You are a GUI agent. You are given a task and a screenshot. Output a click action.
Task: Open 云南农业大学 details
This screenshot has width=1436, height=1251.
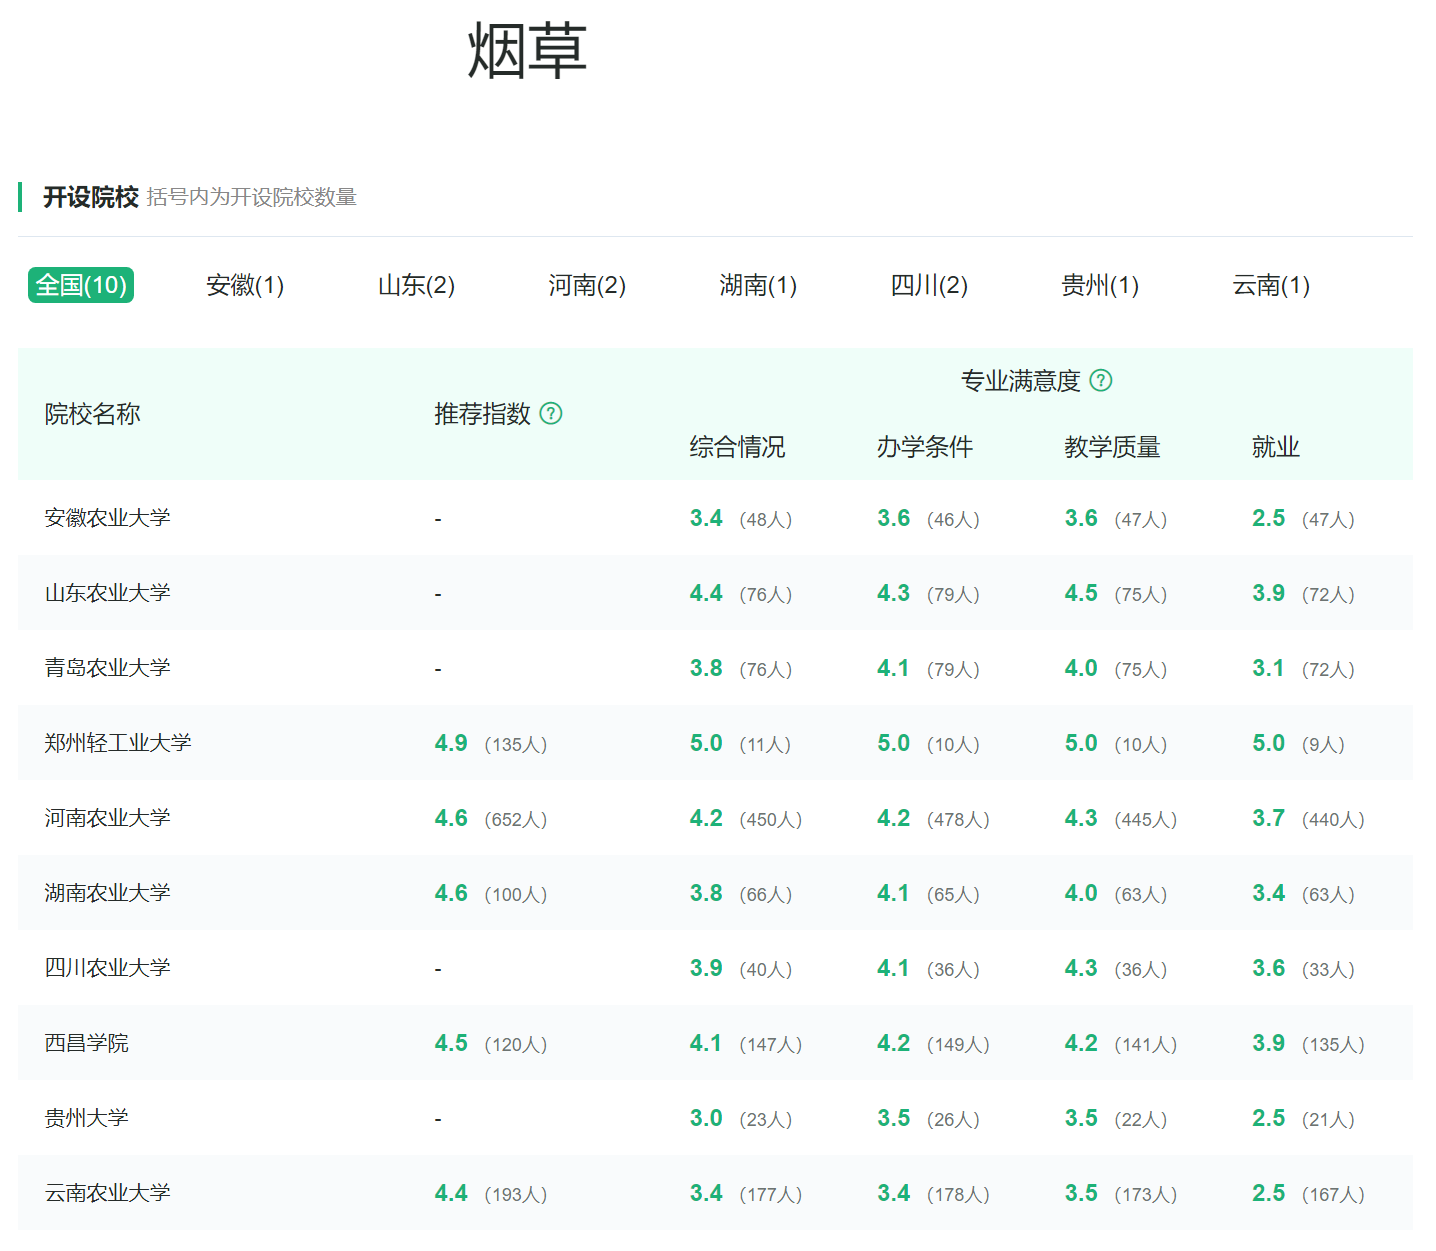tap(107, 1193)
